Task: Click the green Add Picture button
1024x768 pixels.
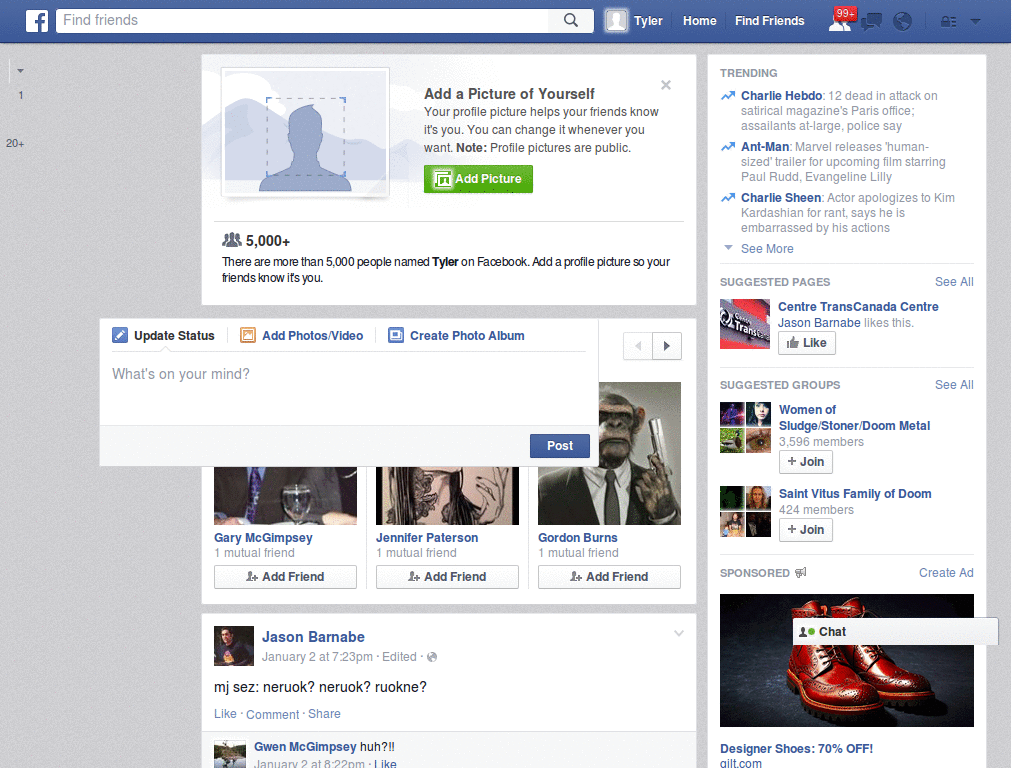Action: coord(478,179)
